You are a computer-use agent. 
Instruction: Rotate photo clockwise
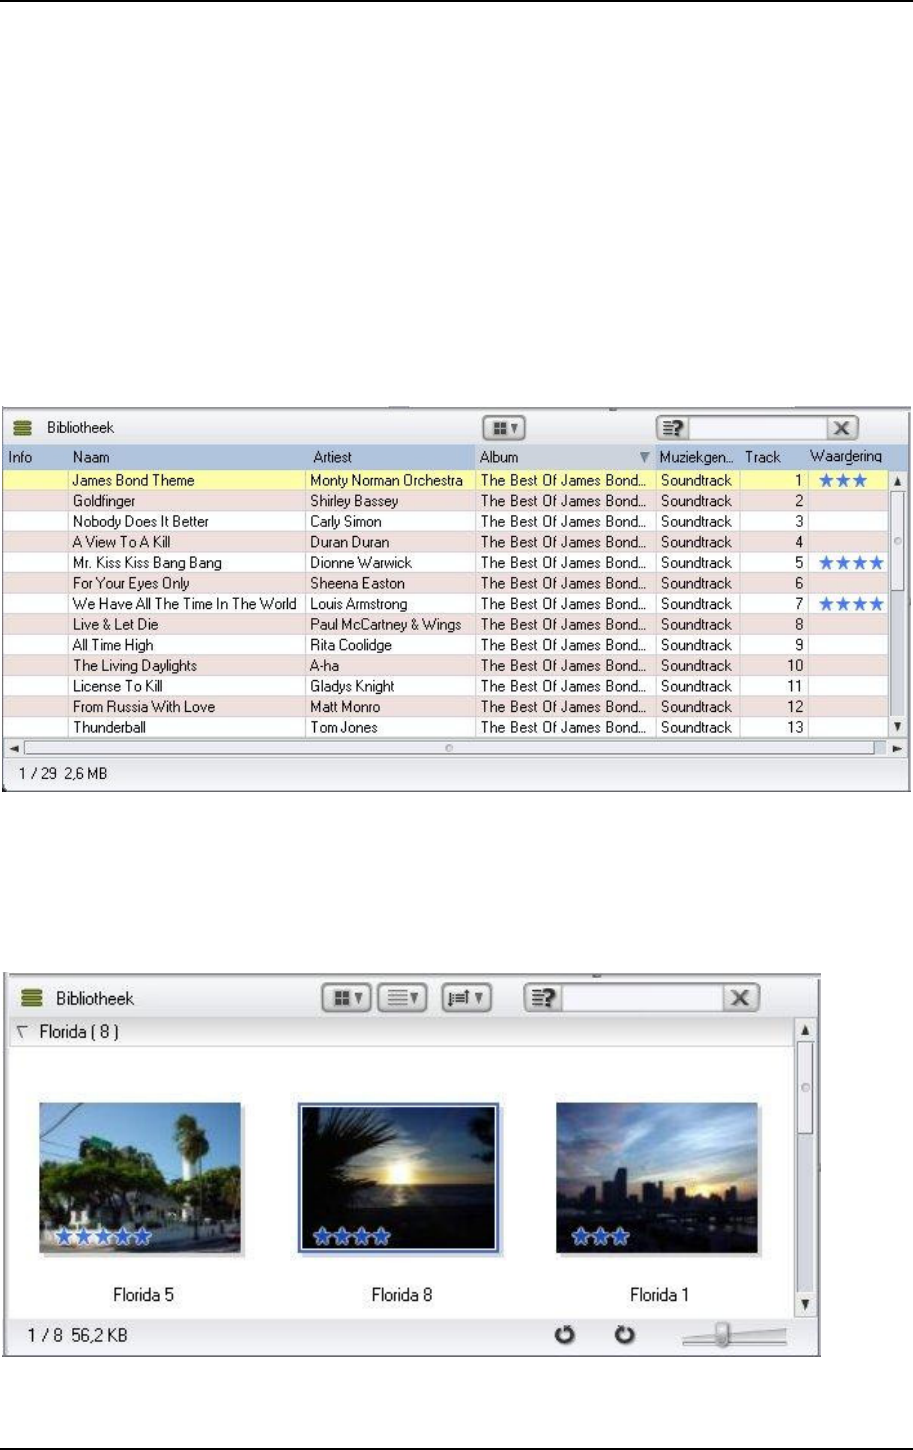625,1335
